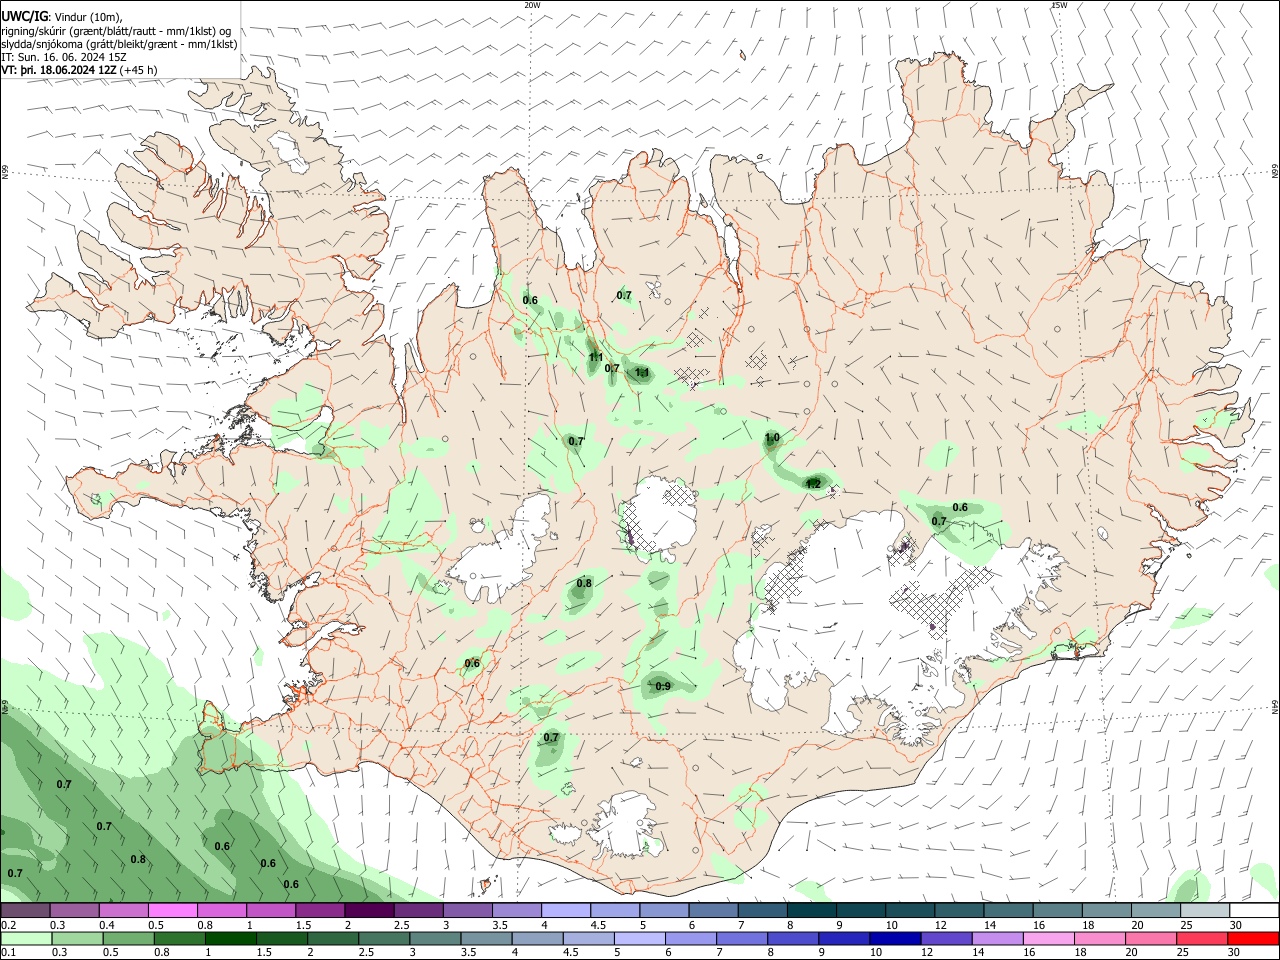The image size is (1280, 960).
Task: Click the header line 'UWC/IG: Vindur (10m),'
Action: click(62, 17)
